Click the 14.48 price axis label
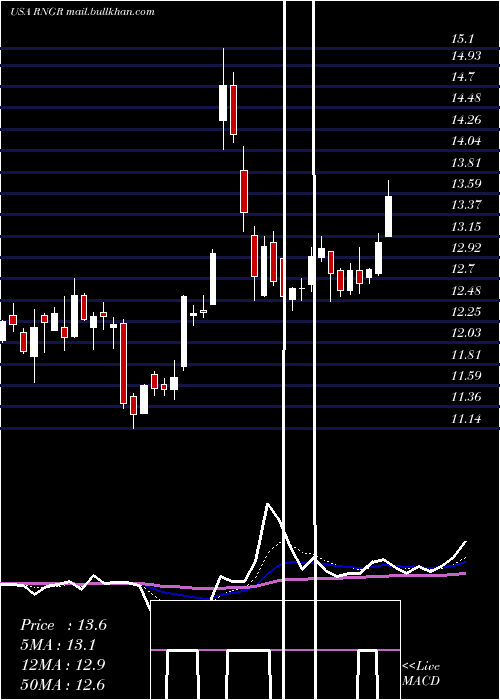Screen dimensions: 500x700 466,98
